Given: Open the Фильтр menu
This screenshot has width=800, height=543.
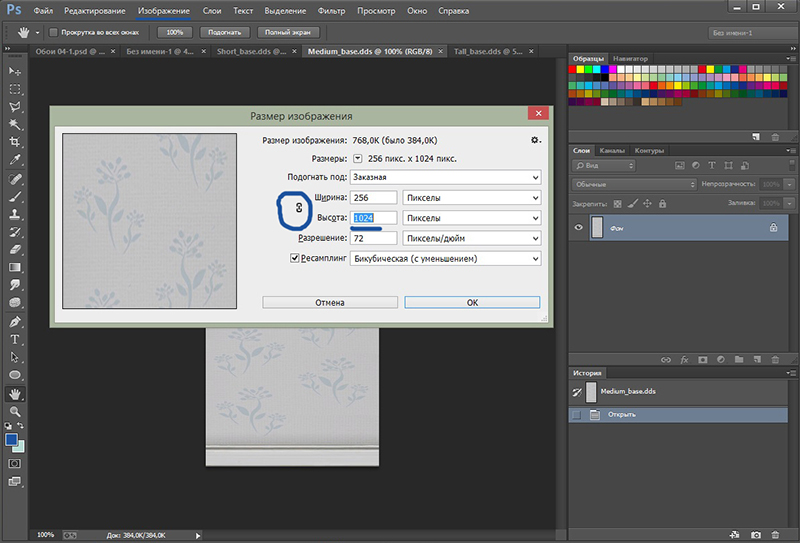Looking at the screenshot, I should pos(331,10).
